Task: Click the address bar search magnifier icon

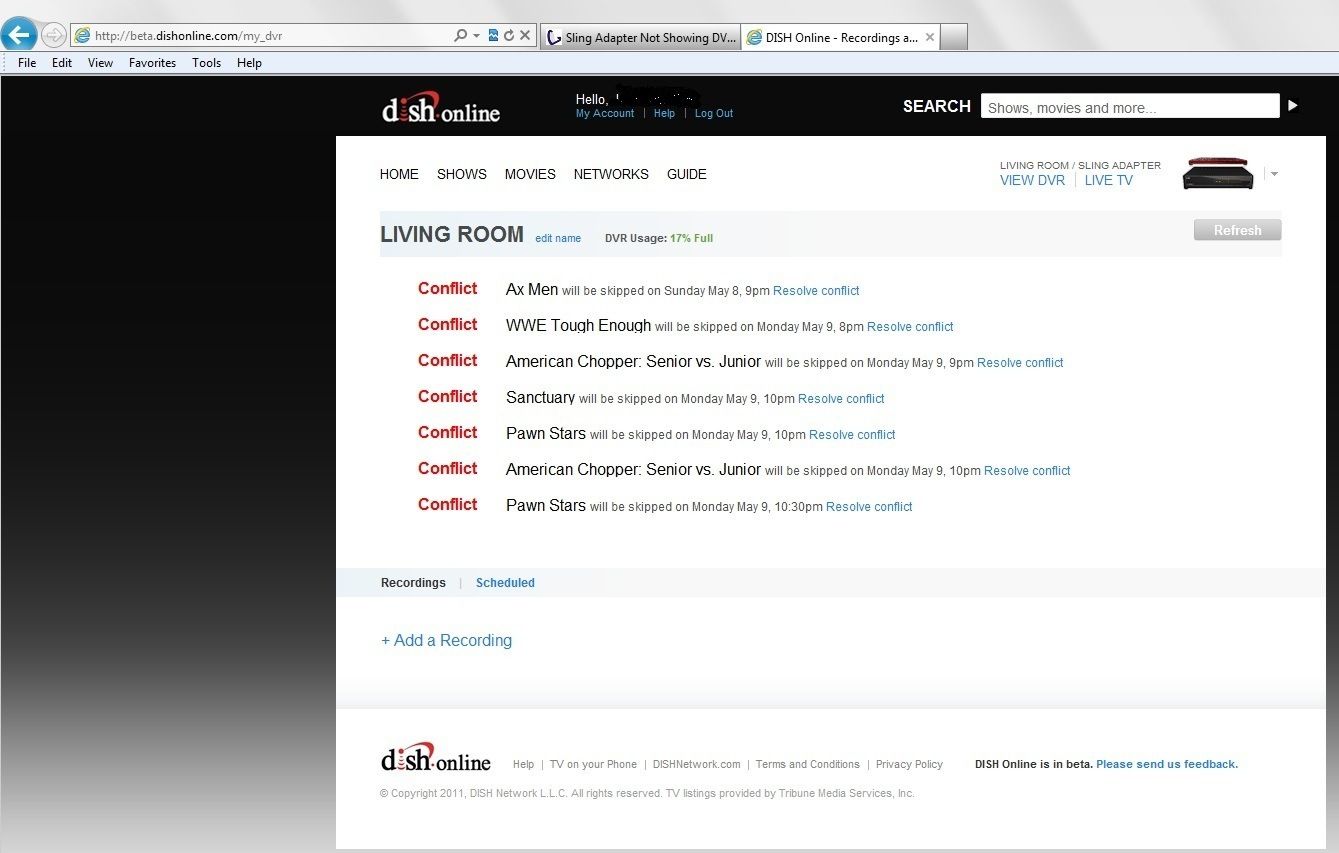Action: (460, 36)
